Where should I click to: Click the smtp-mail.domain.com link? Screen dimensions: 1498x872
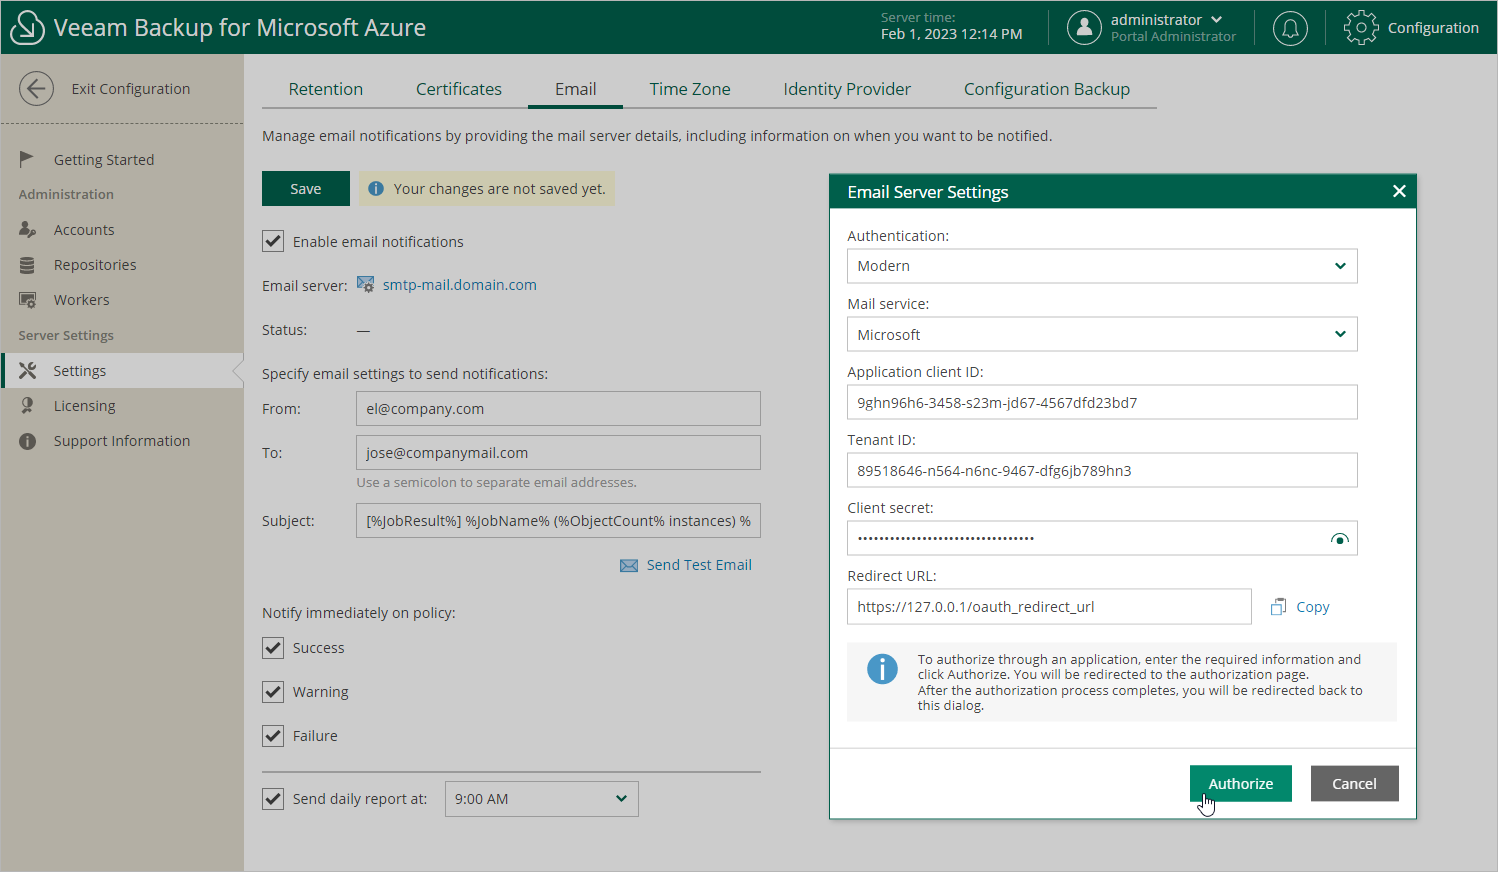[459, 285]
